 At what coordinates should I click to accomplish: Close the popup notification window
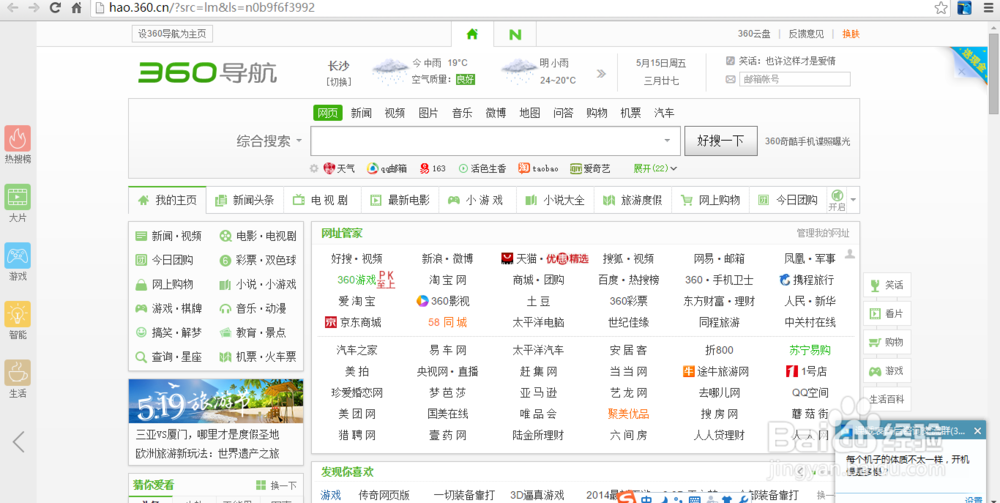click(977, 432)
